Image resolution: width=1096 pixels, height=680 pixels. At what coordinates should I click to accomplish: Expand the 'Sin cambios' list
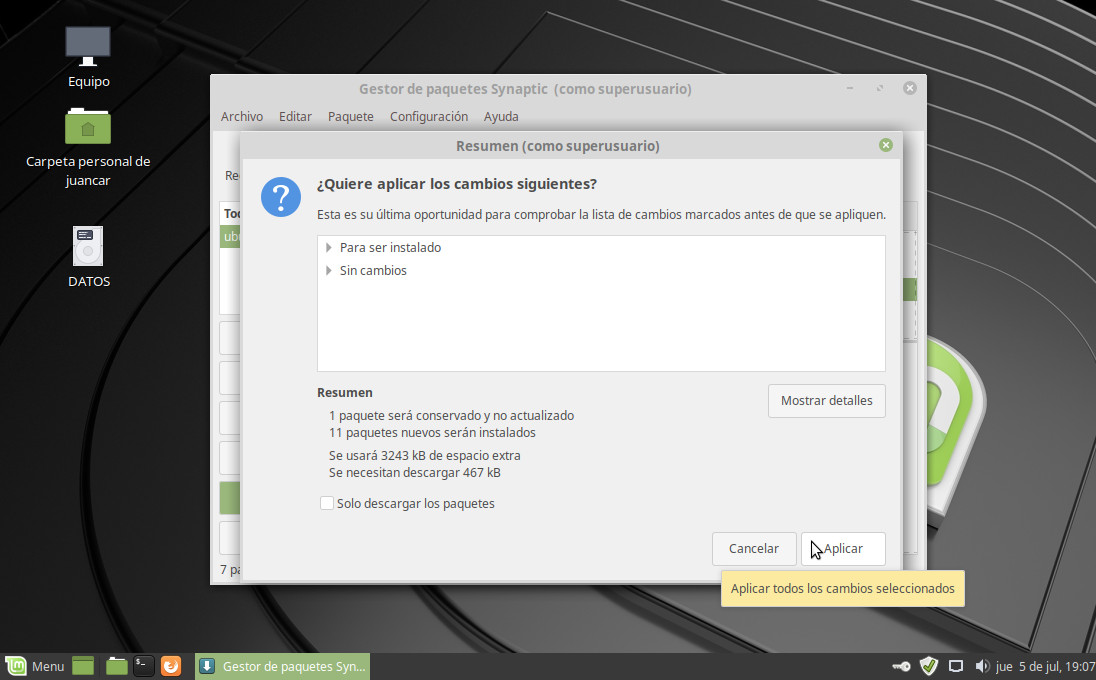click(x=328, y=270)
